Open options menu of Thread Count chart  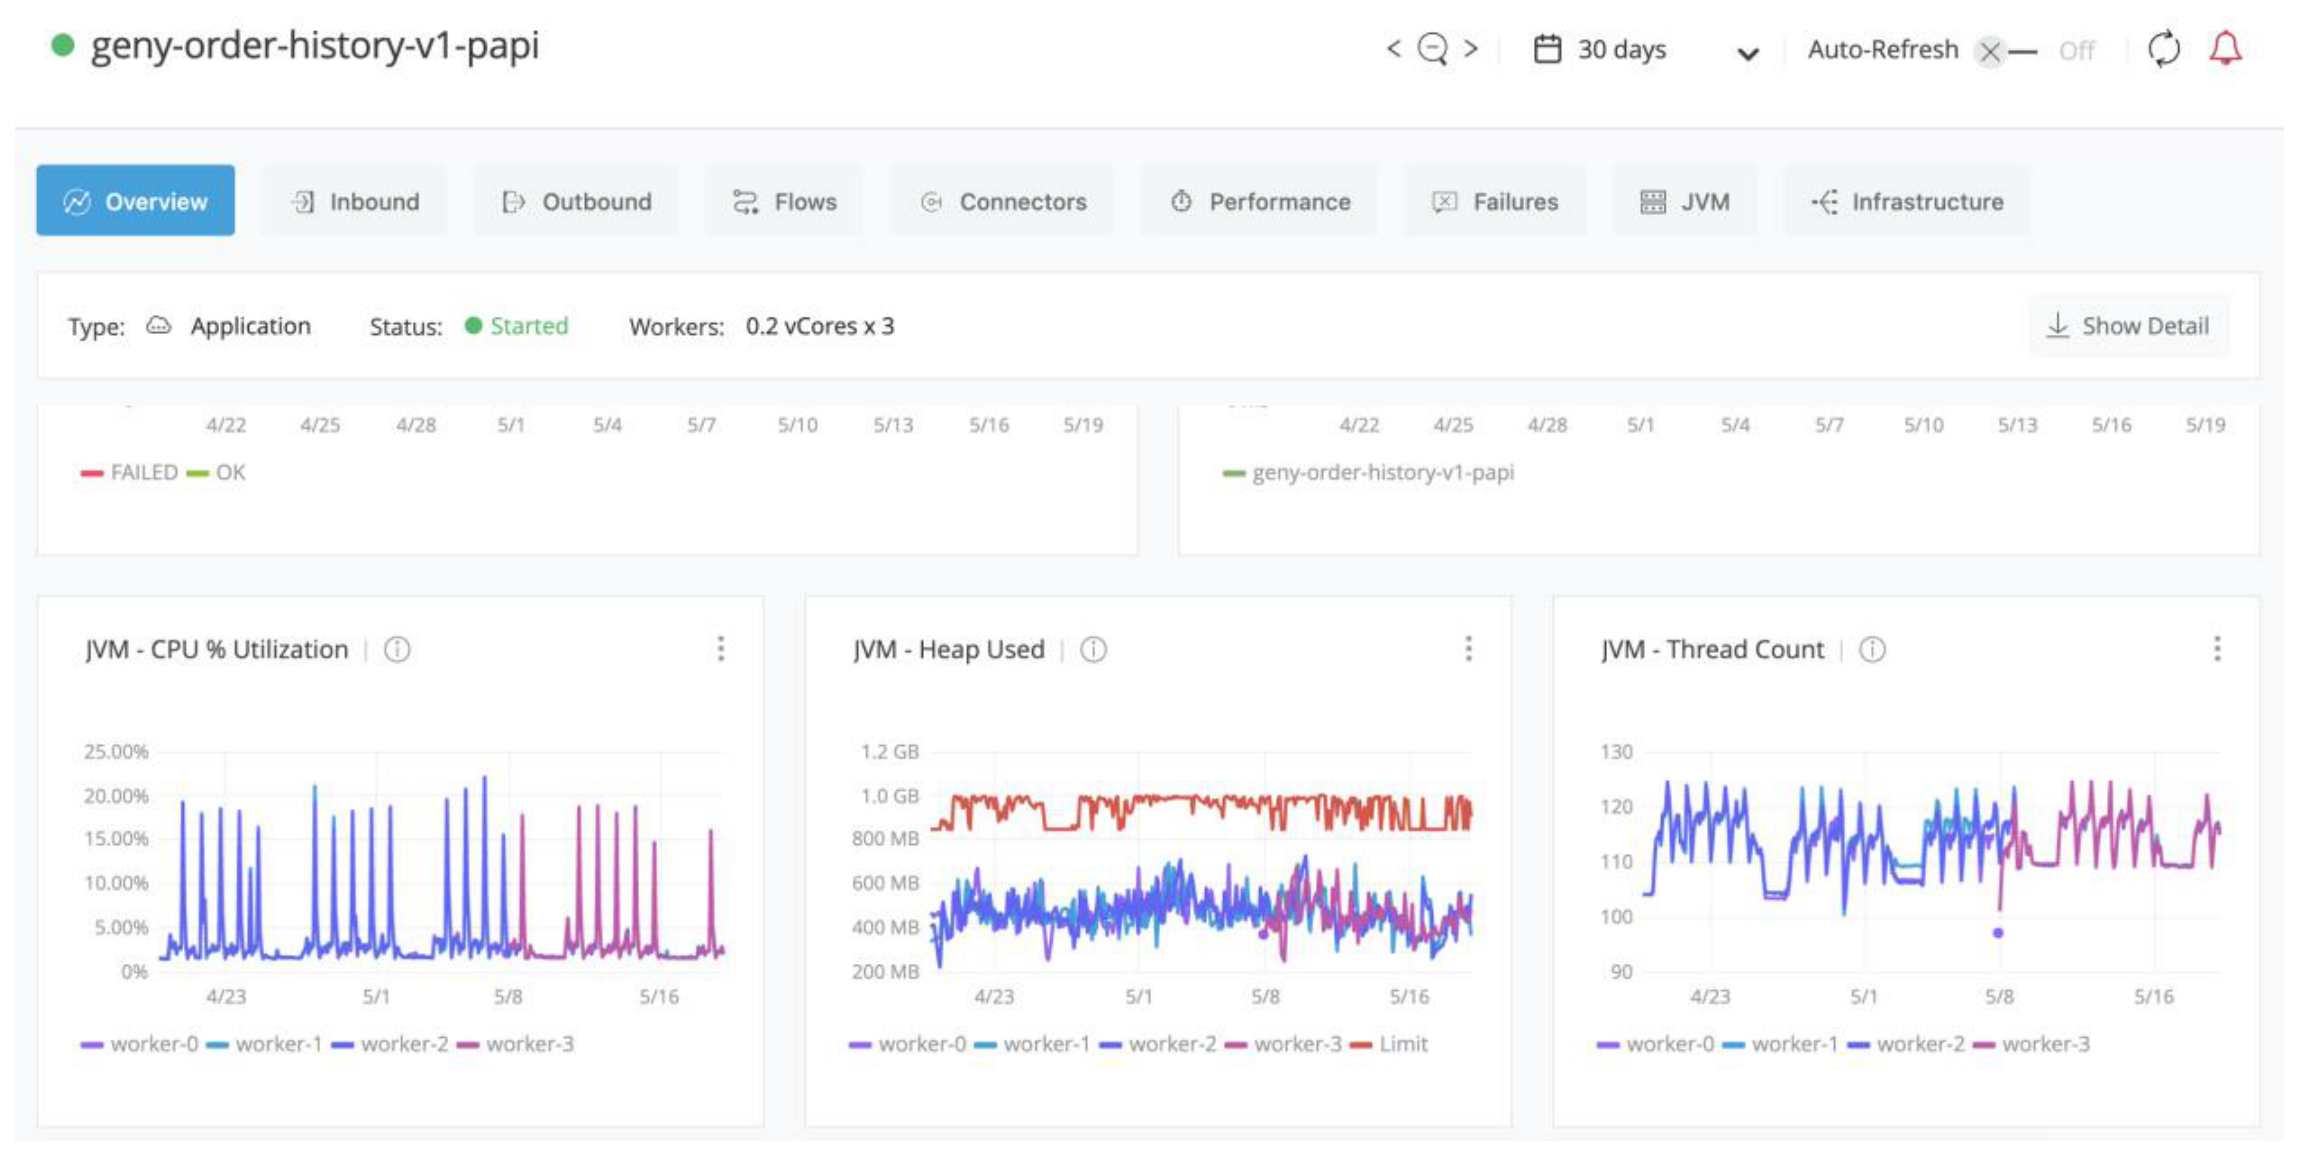click(x=2217, y=649)
